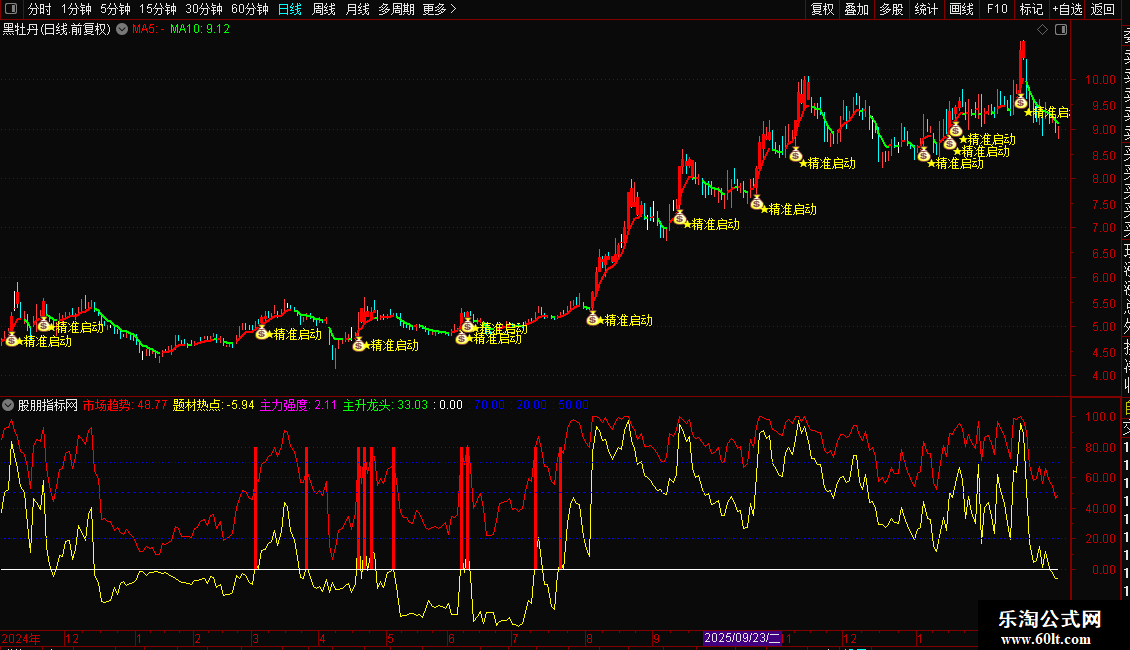The image size is (1130, 650).
Task: Click the month 7 label on time axis
Action: [x=515, y=638]
